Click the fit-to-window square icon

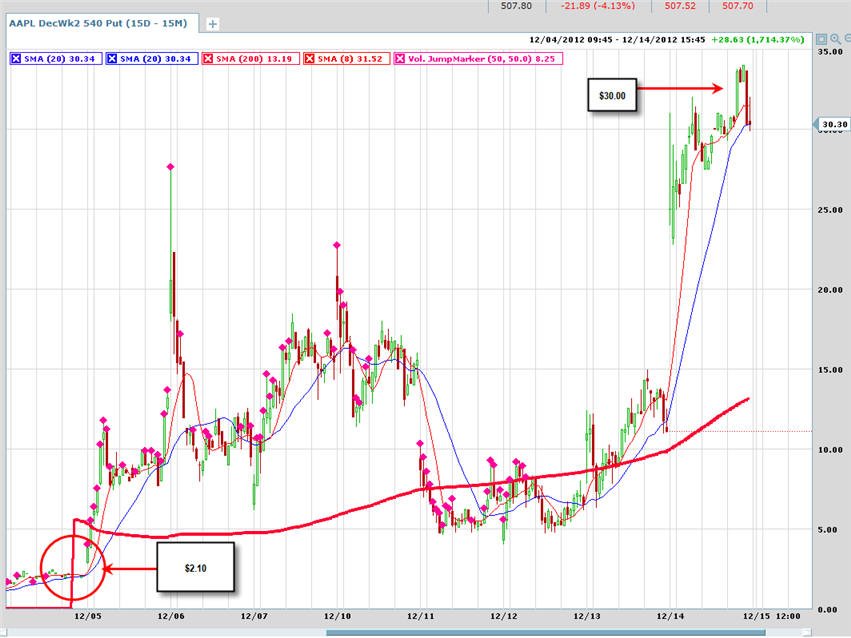click(x=821, y=39)
